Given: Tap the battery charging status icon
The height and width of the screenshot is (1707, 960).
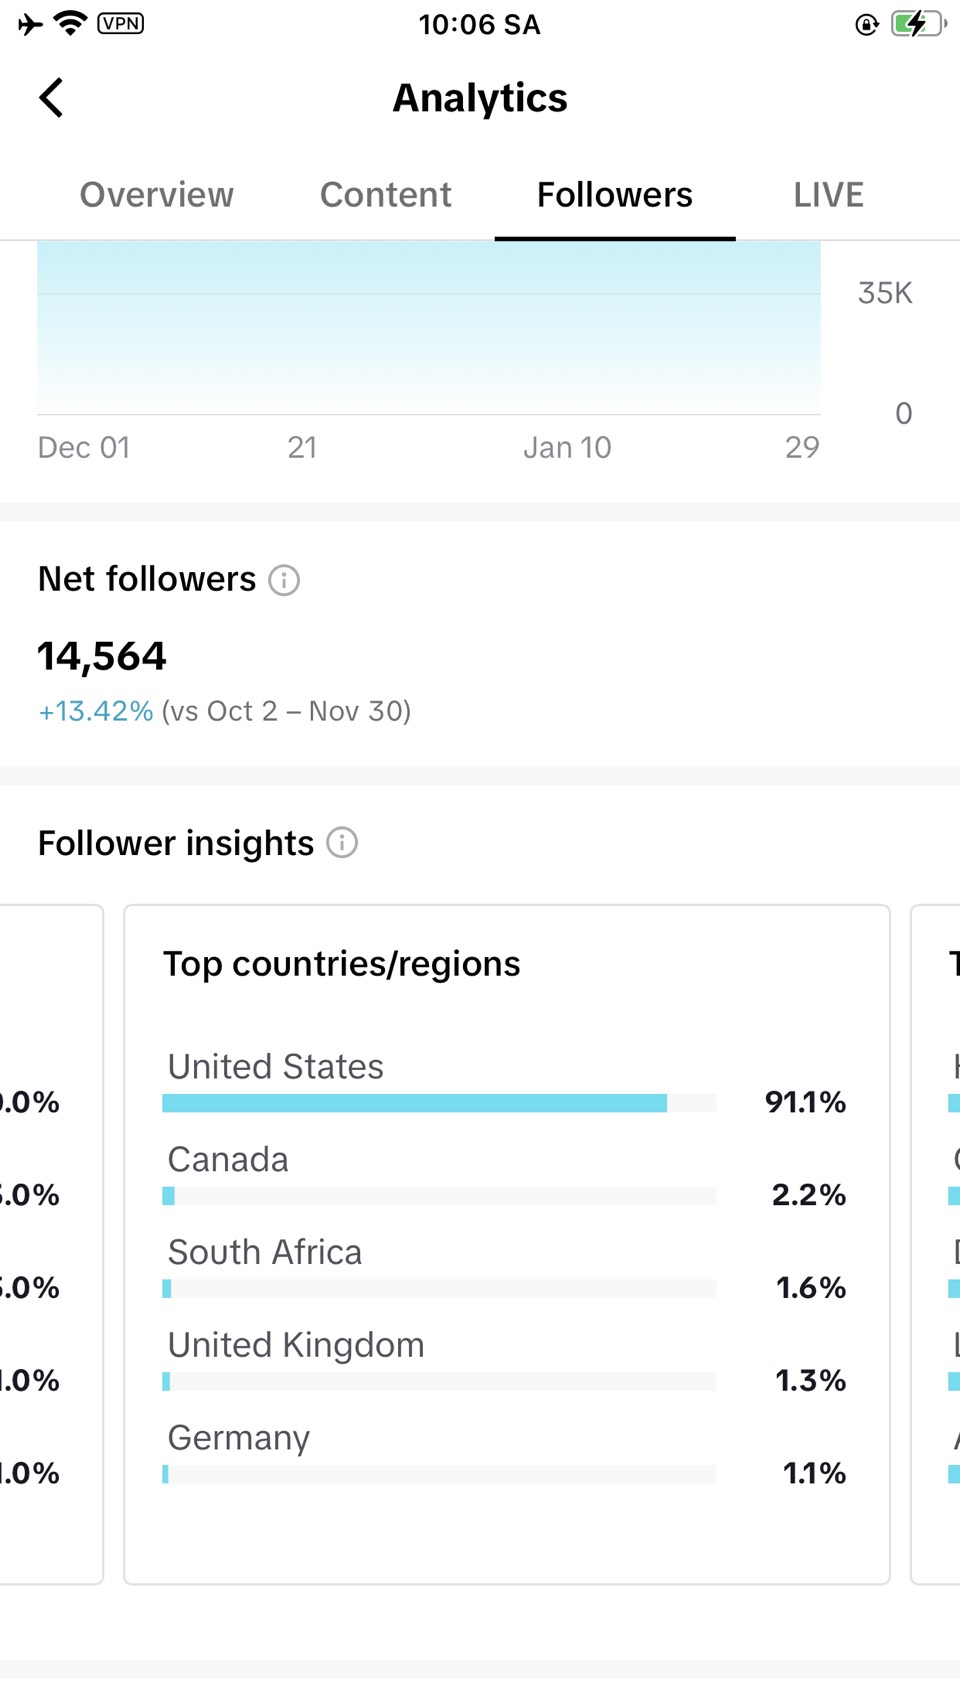Looking at the screenshot, I should (x=918, y=24).
